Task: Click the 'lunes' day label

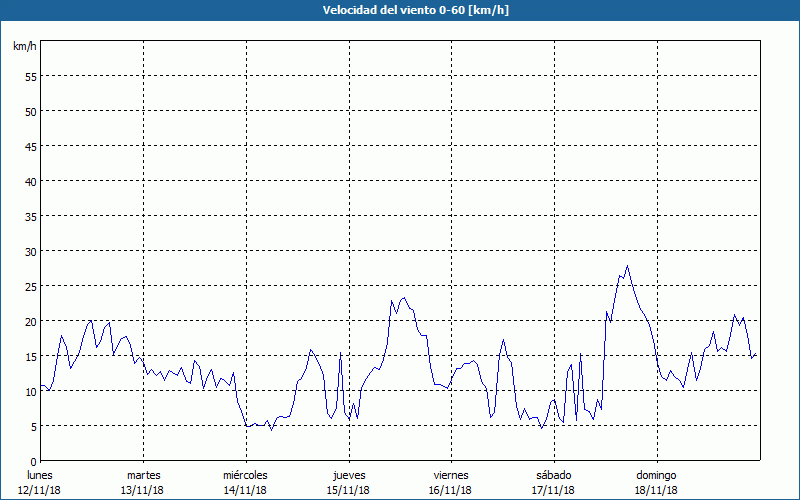Action: (40, 475)
